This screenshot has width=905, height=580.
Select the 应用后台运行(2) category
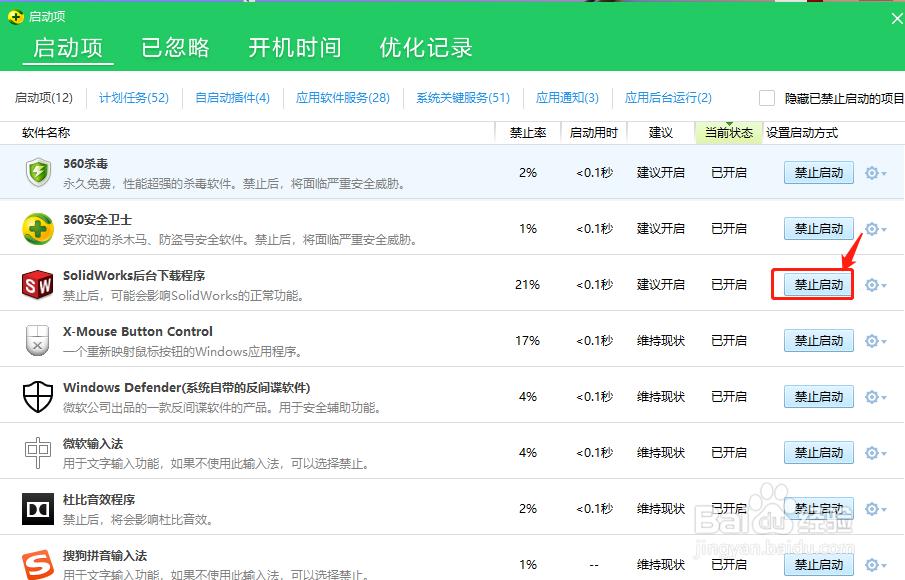pyautogui.click(x=668, y=98)
